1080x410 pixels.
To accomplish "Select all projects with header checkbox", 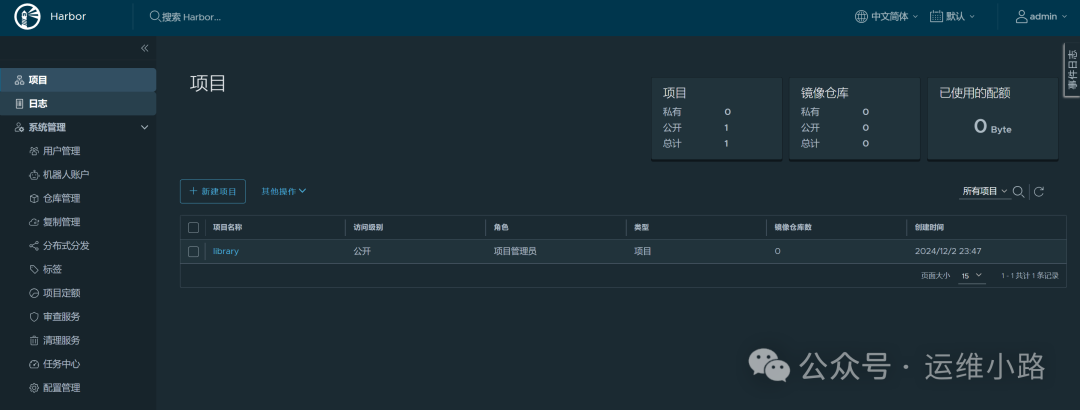I will 193,227.
